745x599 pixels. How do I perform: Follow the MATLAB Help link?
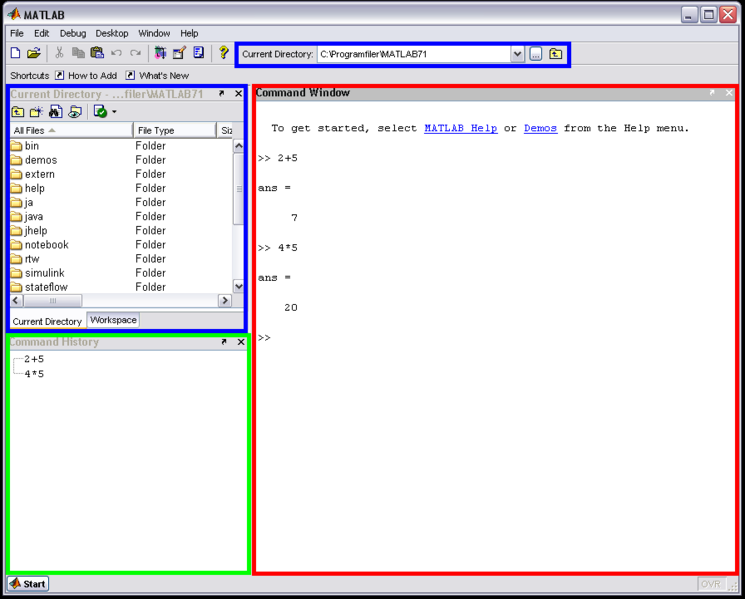pos(460,128)
